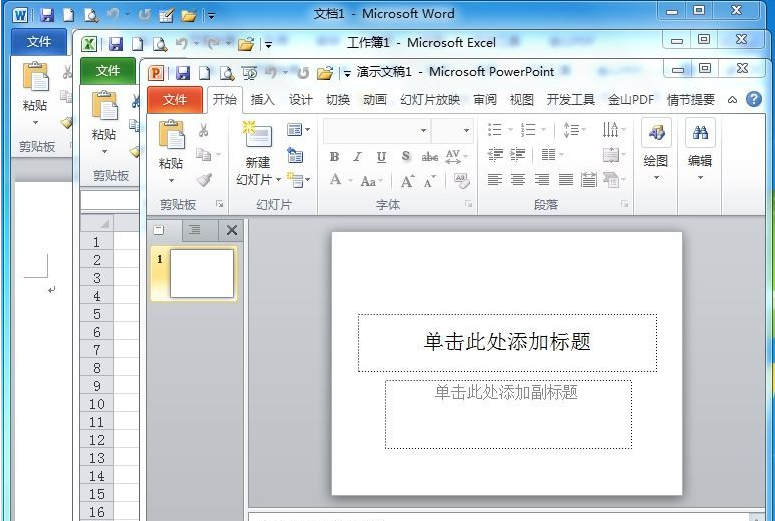Close the slides thumbnail pane
This screenshot has height=521, width=775.
click(x=231, y=230)
